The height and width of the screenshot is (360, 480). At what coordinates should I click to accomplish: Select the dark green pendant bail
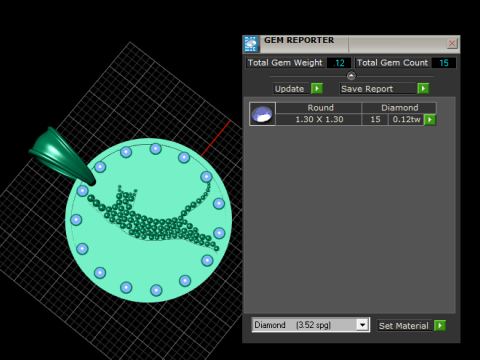[x=62, y=157]
